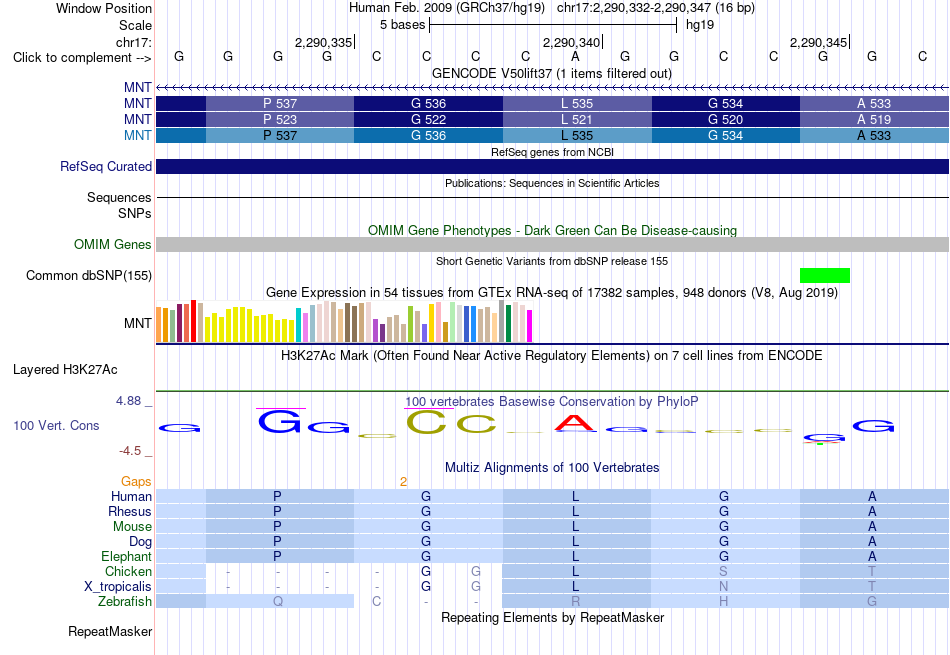
Task: Open 'Short Genetic Variants from dbSNP' title
Action: pos(552,261)
